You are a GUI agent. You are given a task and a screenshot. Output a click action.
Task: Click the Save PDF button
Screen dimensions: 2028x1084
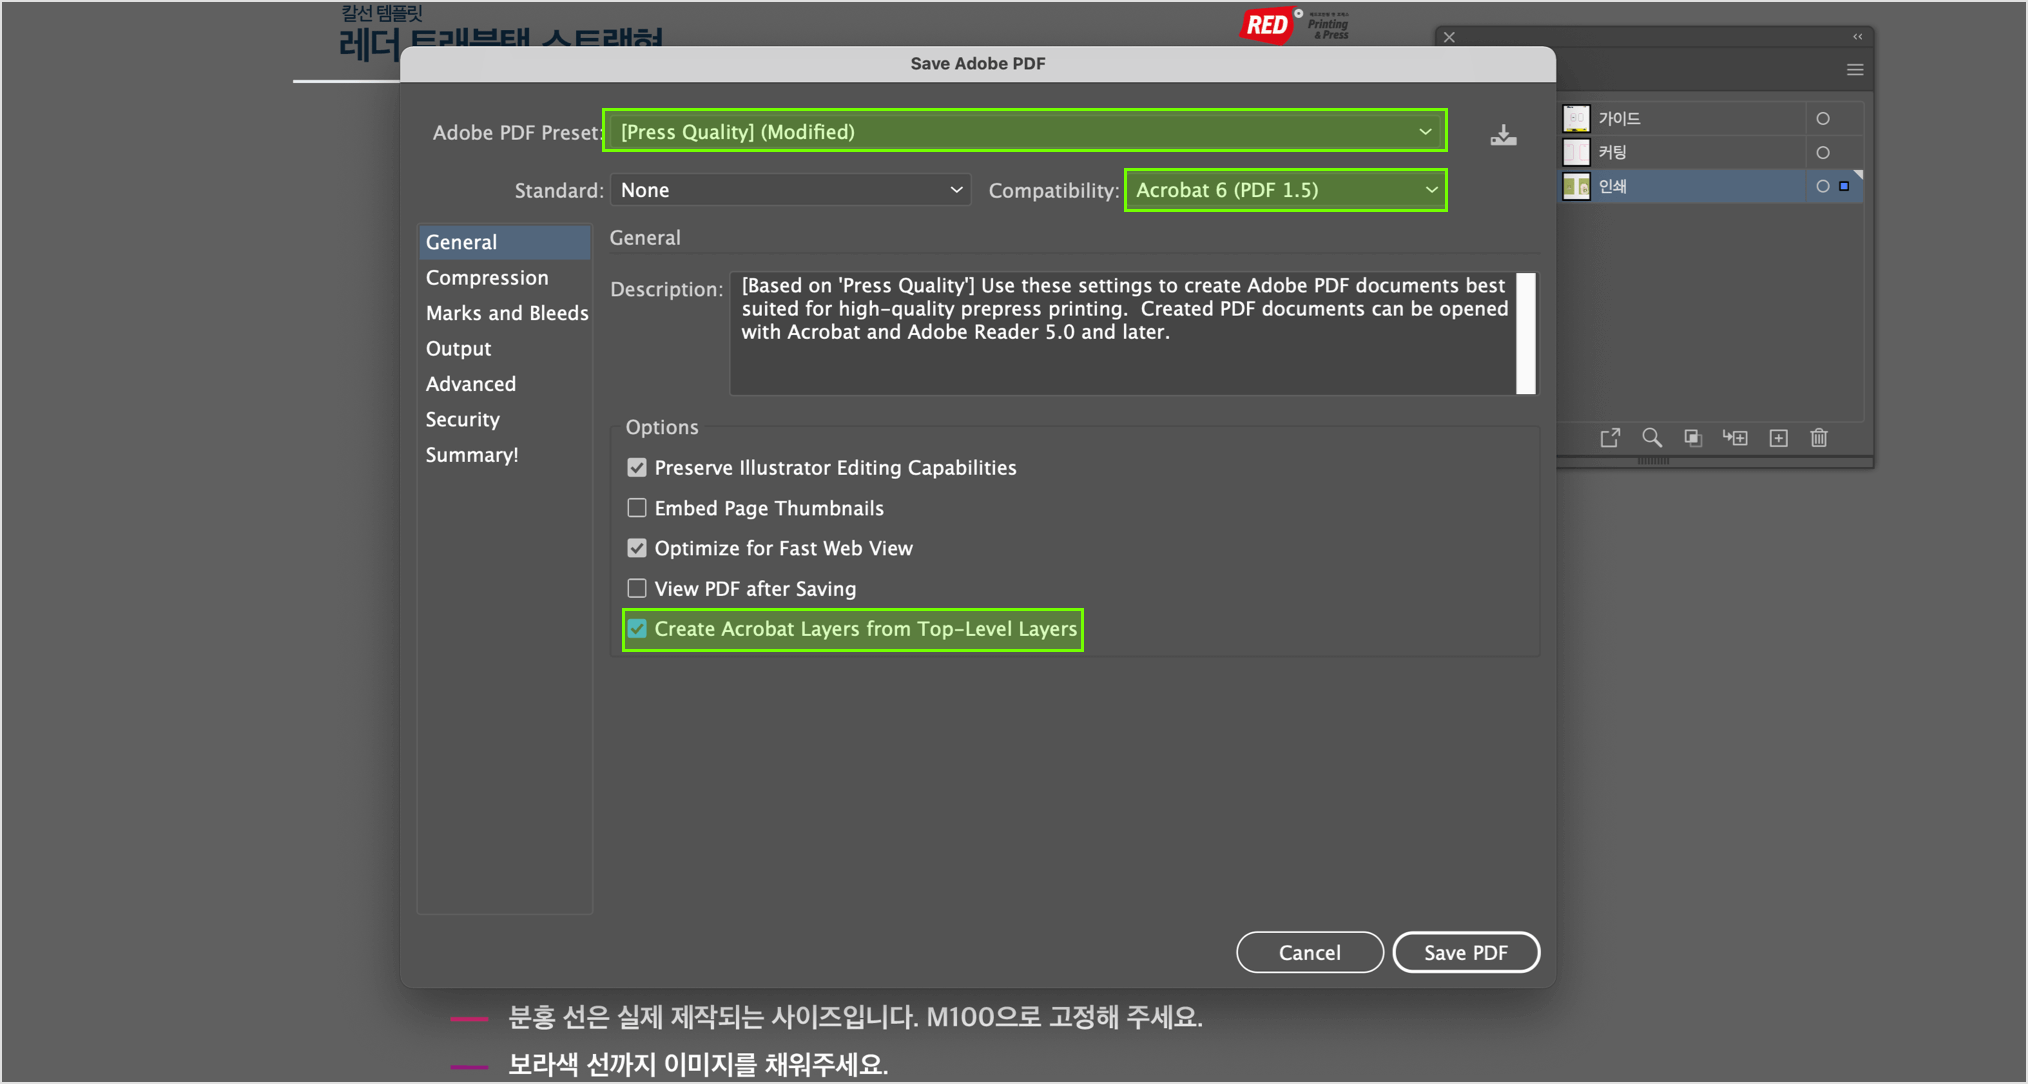(1466, 952)
